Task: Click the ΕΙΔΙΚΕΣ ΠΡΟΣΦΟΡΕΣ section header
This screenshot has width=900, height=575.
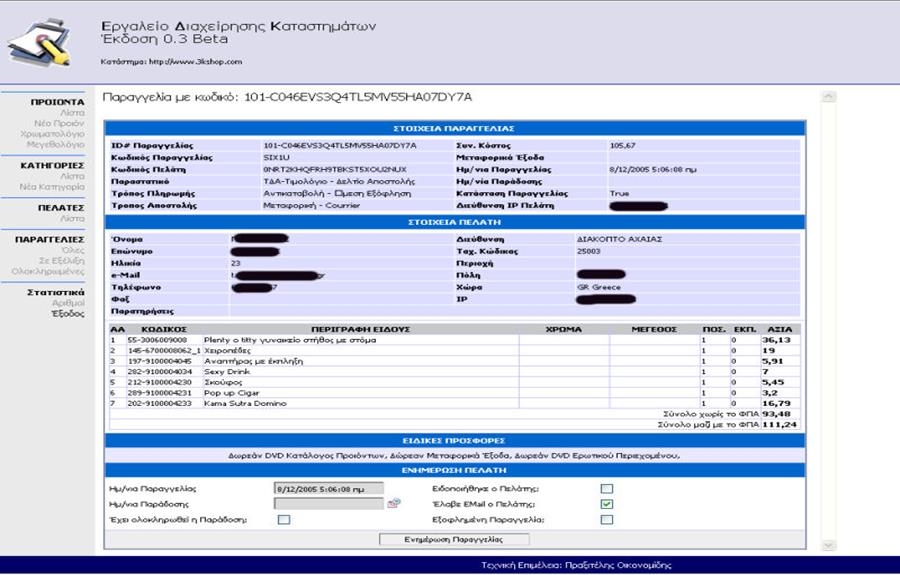Action: [455, 441]
